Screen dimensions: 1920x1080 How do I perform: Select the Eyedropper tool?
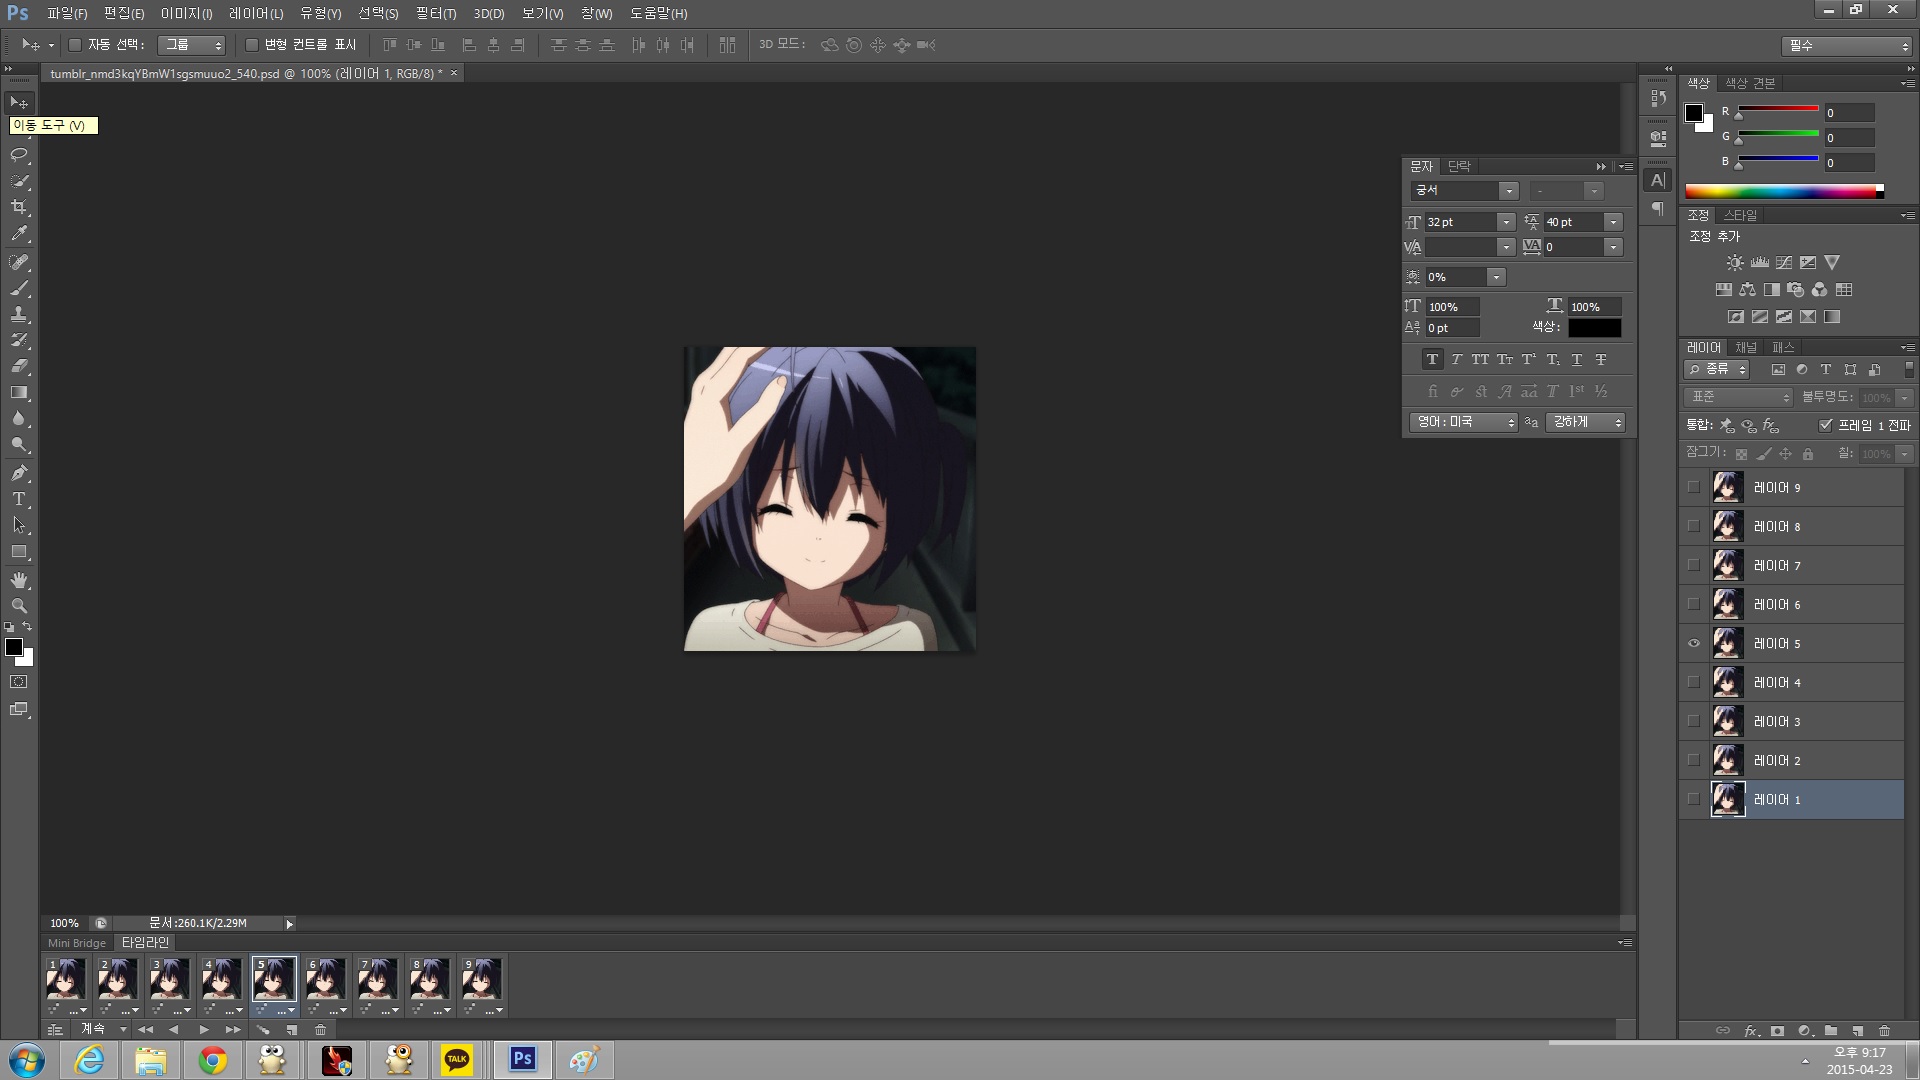coord(19,234)
